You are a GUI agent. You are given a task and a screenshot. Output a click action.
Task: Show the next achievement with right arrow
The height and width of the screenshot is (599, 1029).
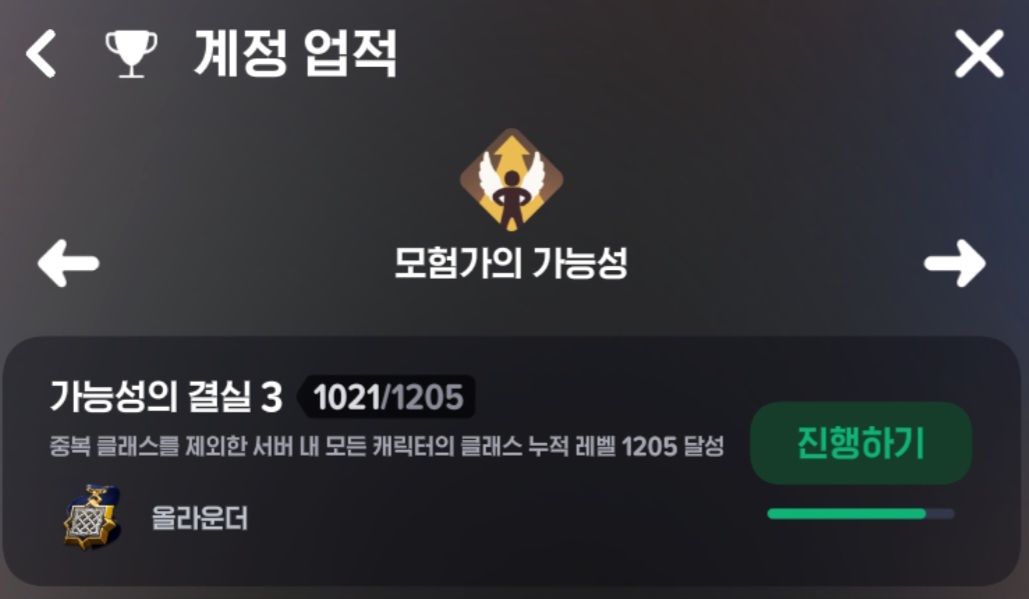click(955, 263)
